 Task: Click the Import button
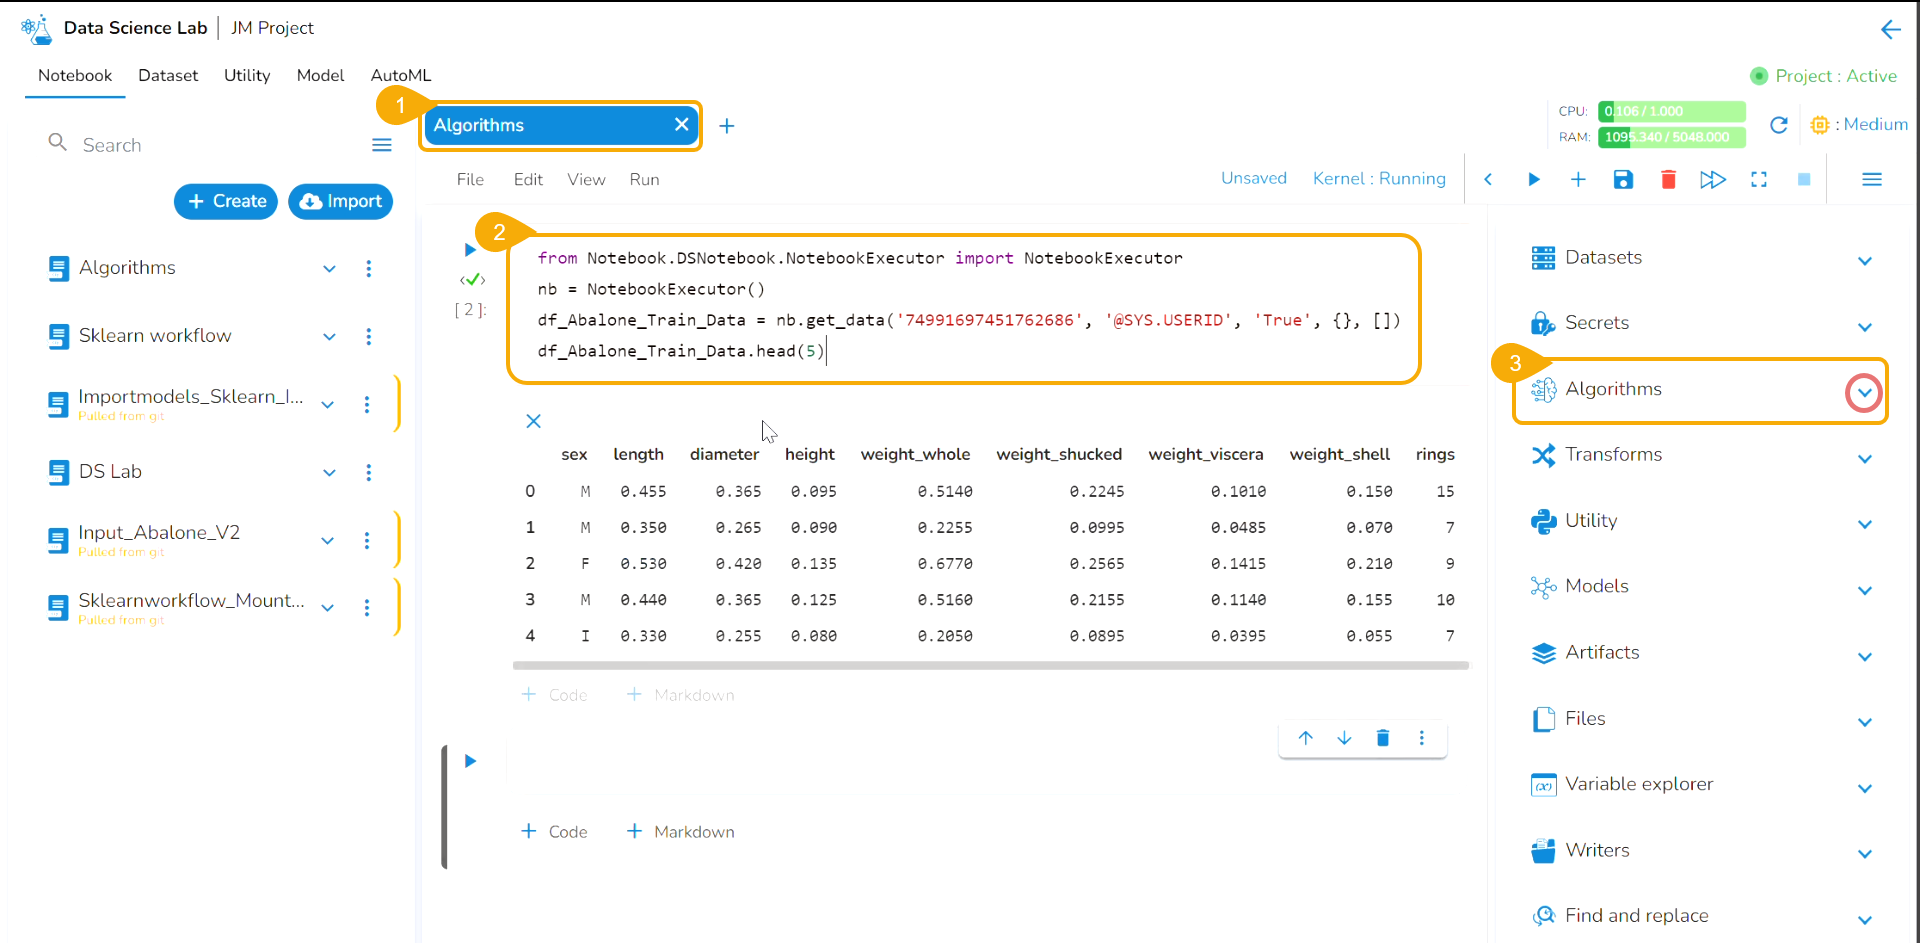click(x=340, y=201)
